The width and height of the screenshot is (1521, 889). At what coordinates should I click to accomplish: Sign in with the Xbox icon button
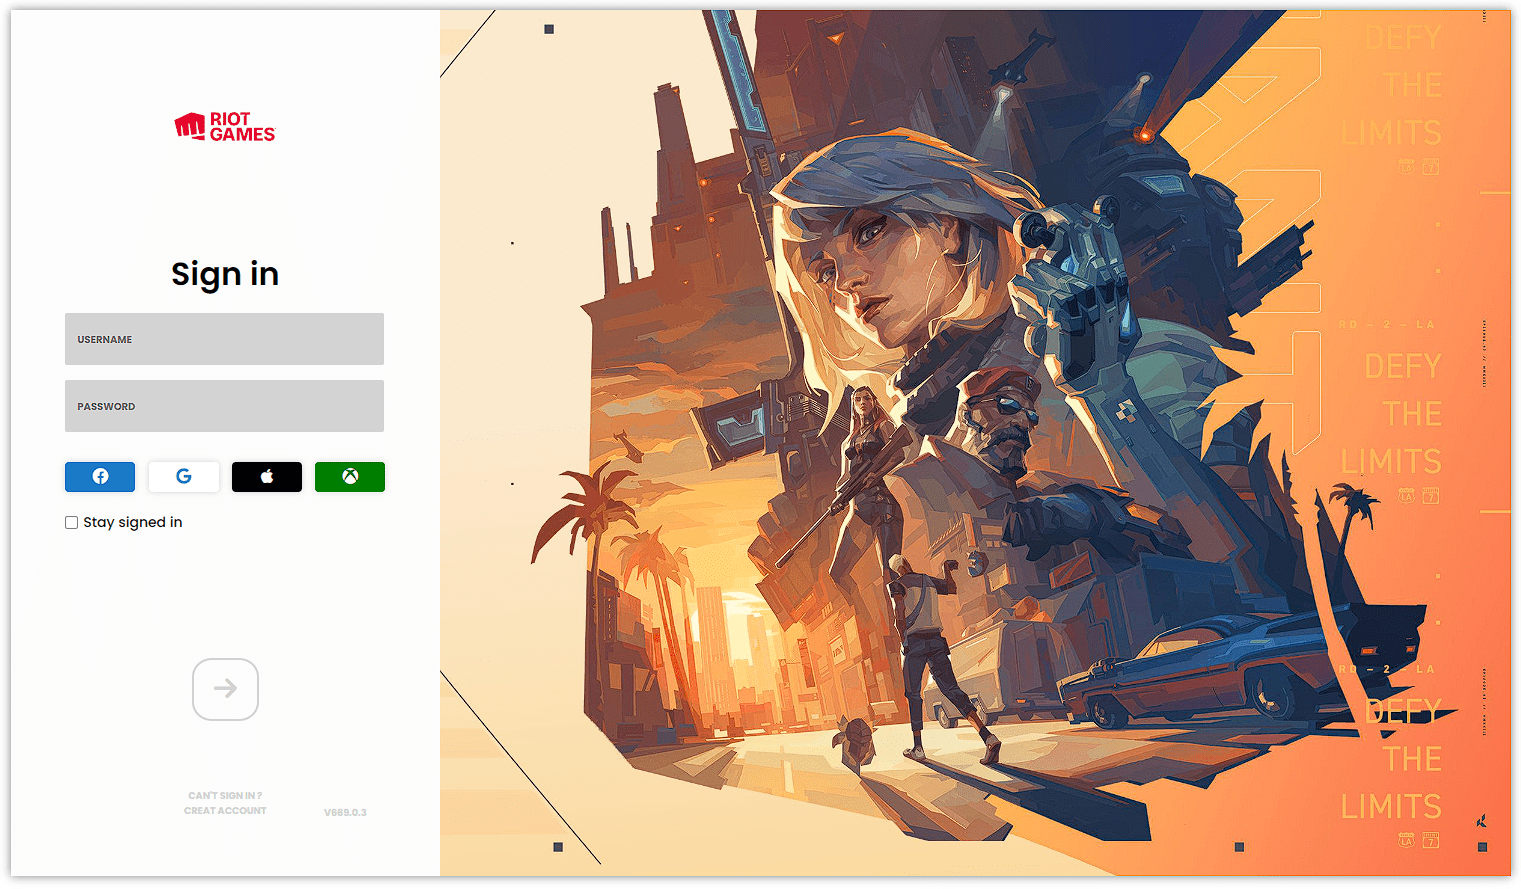tap(350, 477)
